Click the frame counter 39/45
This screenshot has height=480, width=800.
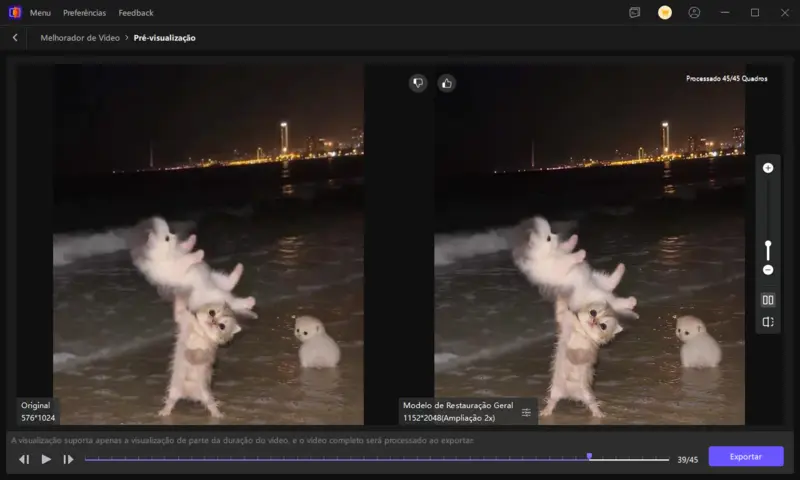[x=687, y=460]
